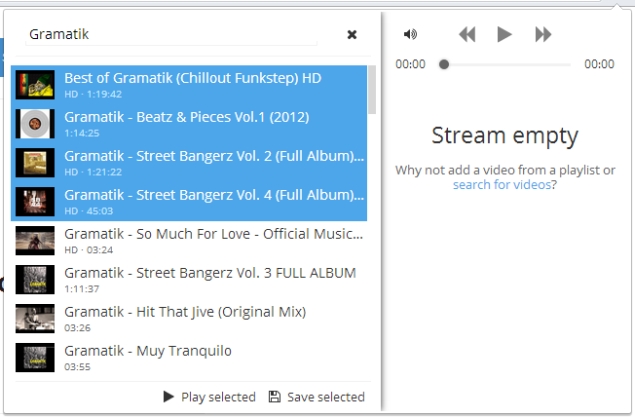Click the Gramatik search input field

(171, 34)
